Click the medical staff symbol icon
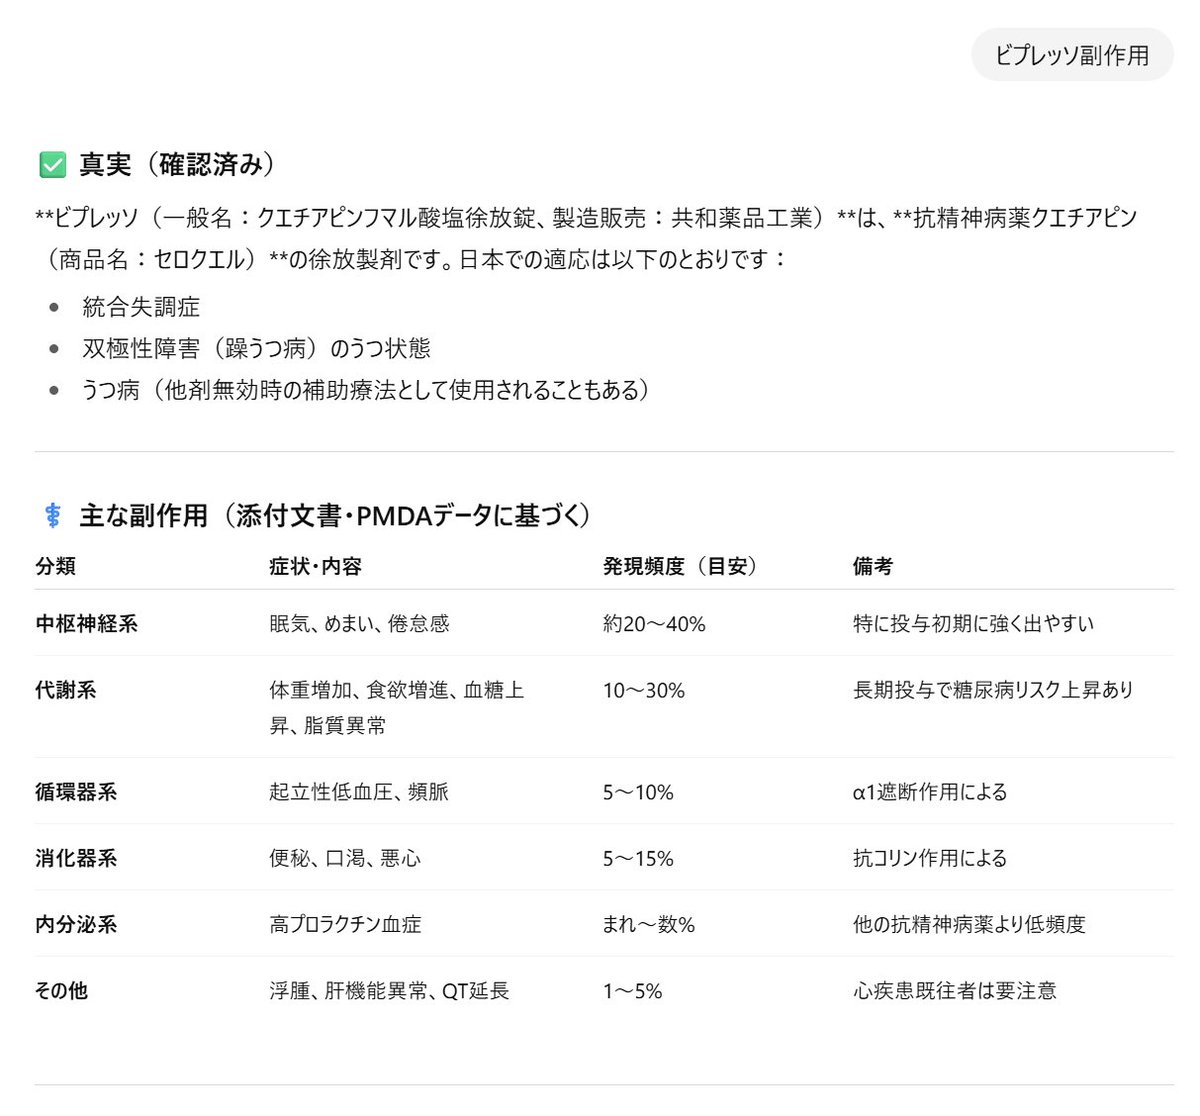 (52, 516)
